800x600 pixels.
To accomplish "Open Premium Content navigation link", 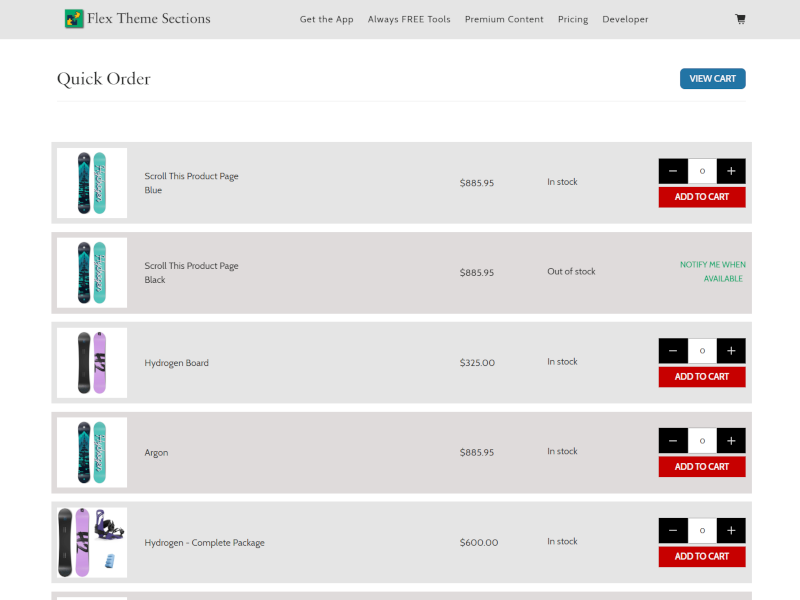I will click(x=504, y=19).
